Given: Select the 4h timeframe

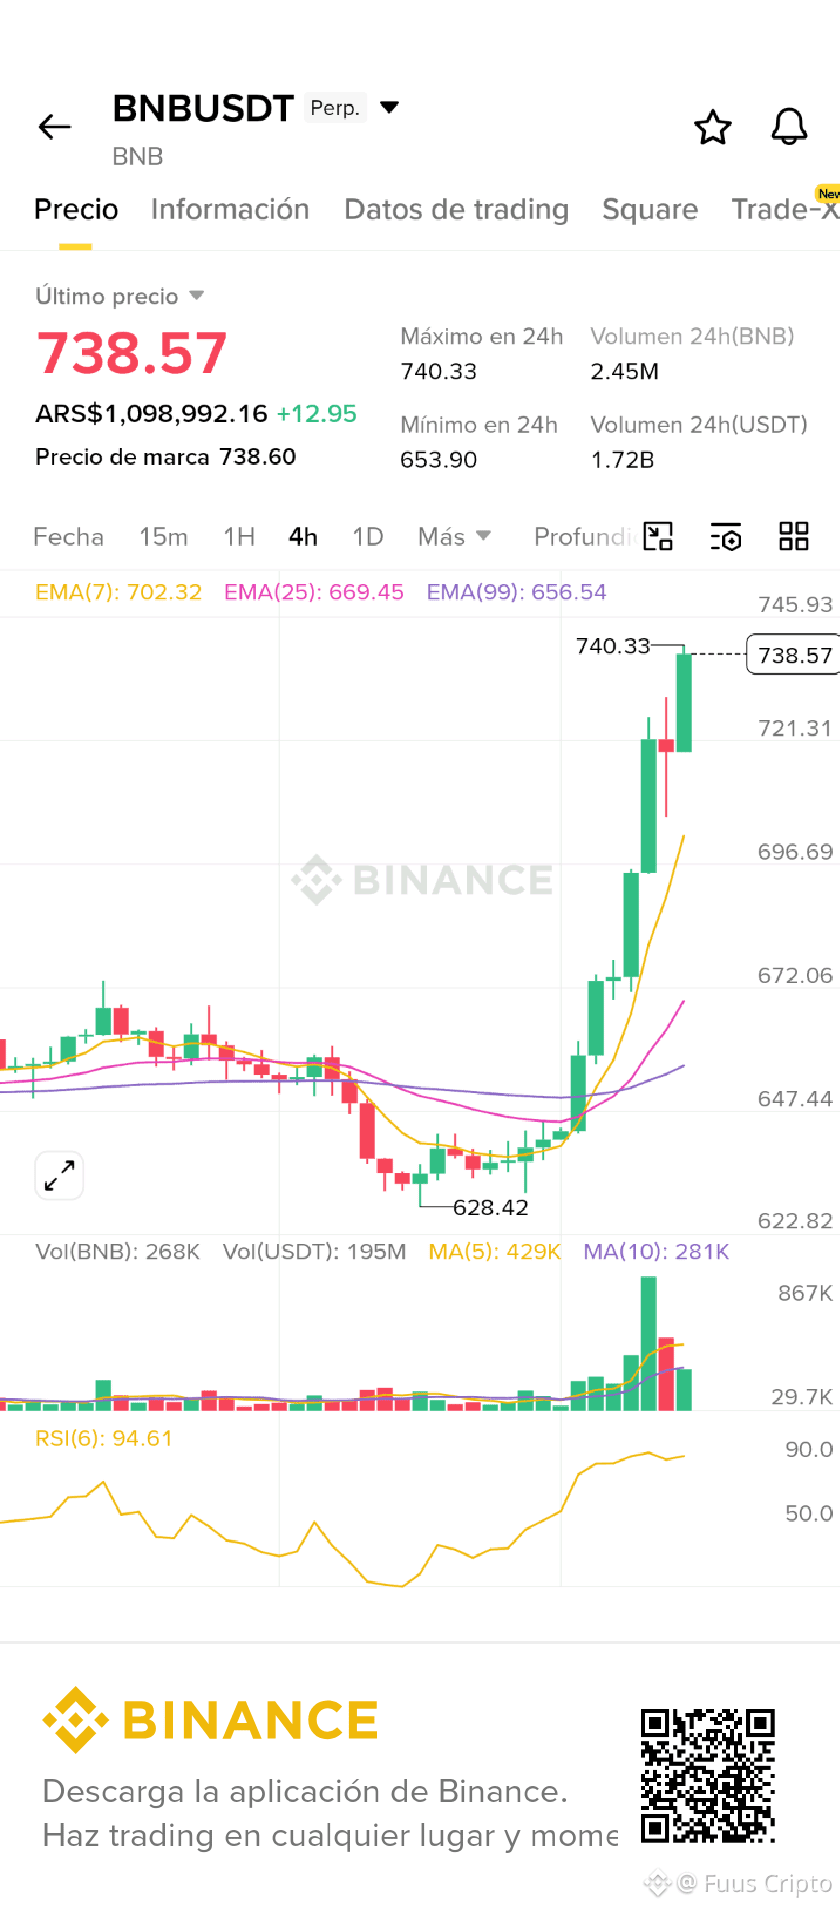Looking at the screenshot, I should click(x=303, y=537).
